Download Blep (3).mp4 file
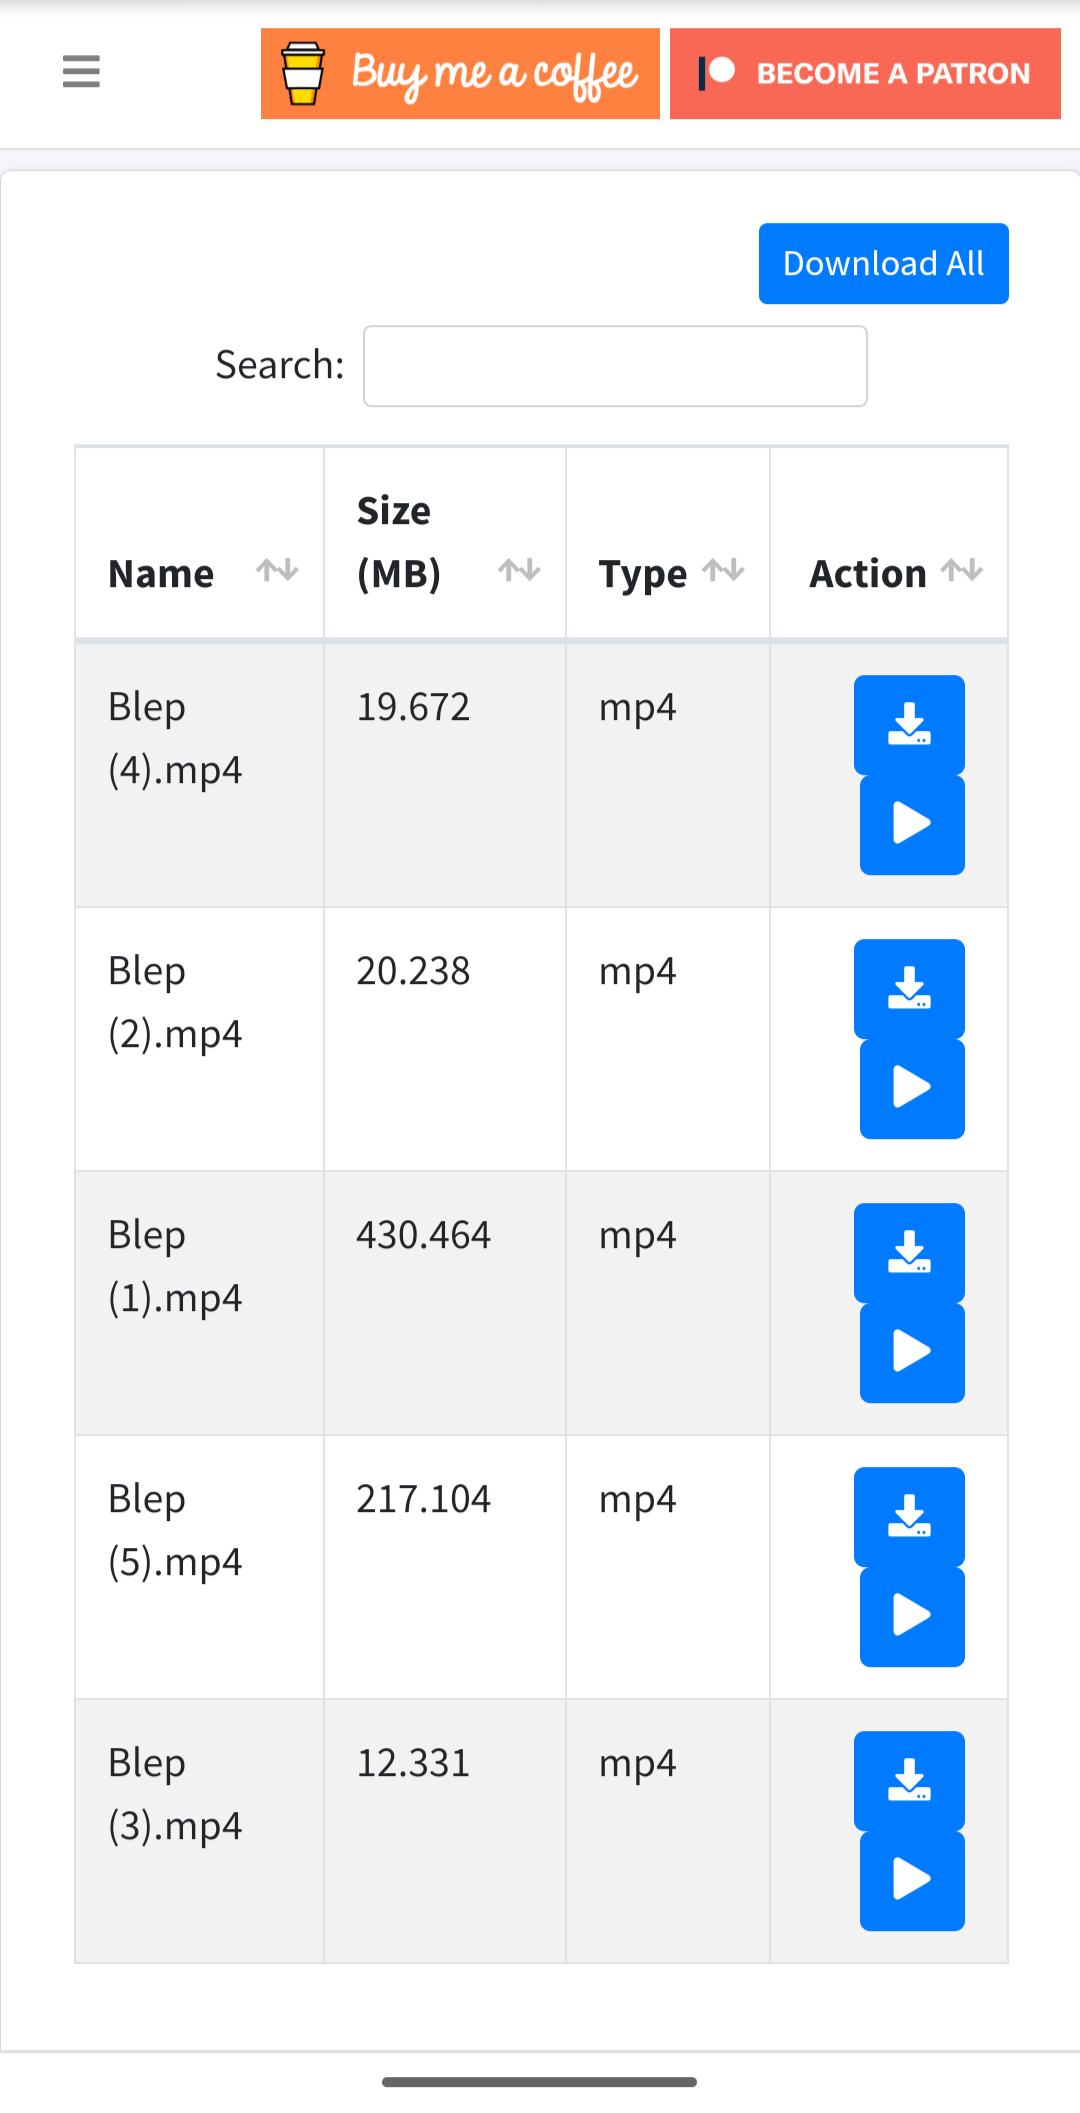This screenshot has height=2113, width=1080. pos(909,1780)
